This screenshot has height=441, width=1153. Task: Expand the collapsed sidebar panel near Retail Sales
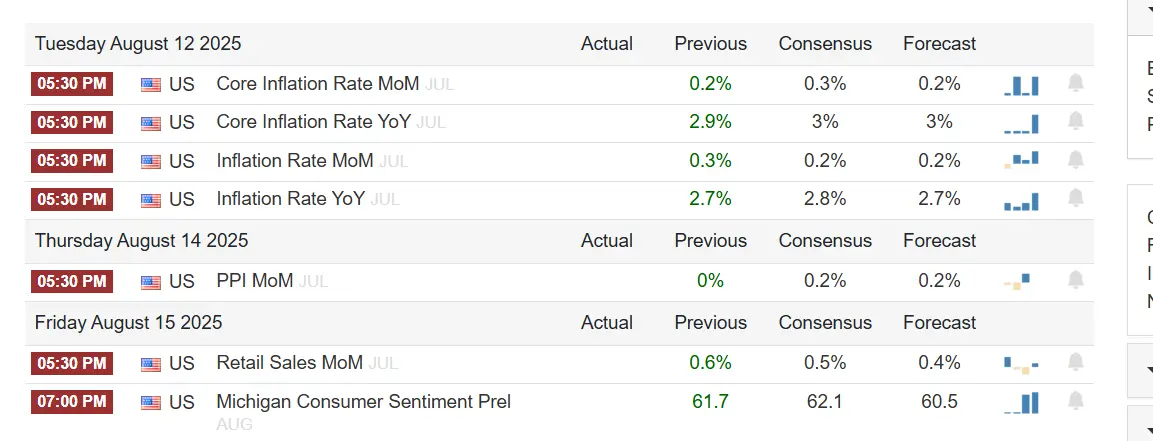[x=1147, y=369]
